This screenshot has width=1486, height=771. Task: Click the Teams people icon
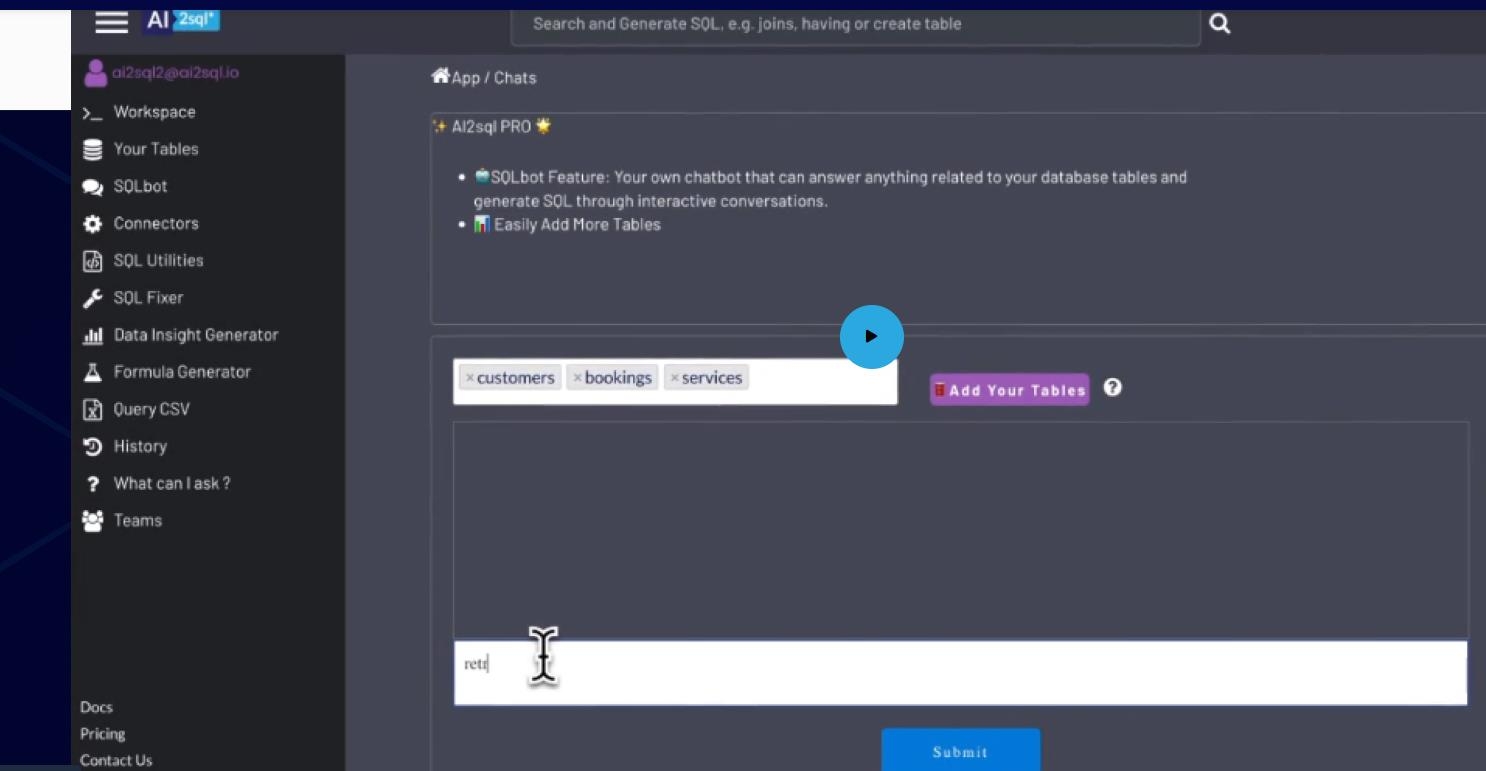(93, 520)
